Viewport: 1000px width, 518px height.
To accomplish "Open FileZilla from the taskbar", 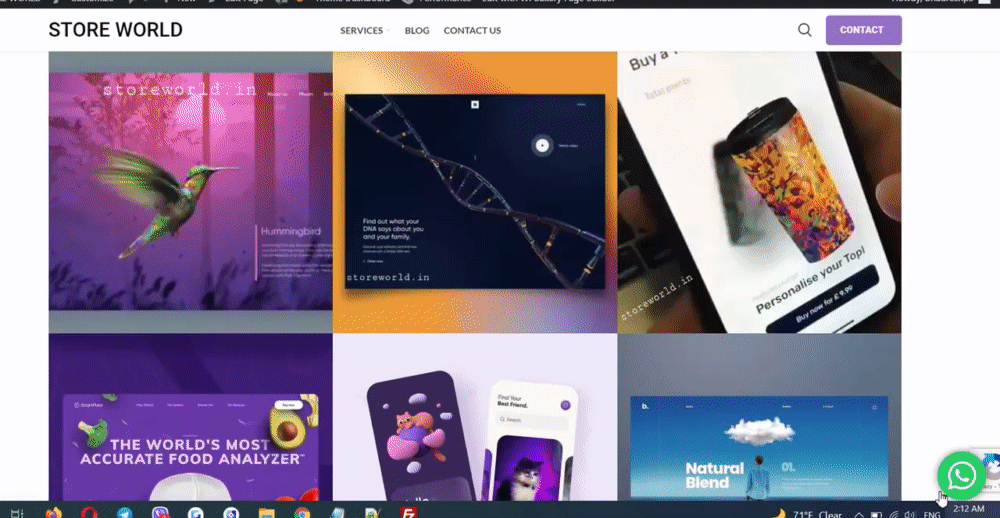I will [x=408, y=513].
